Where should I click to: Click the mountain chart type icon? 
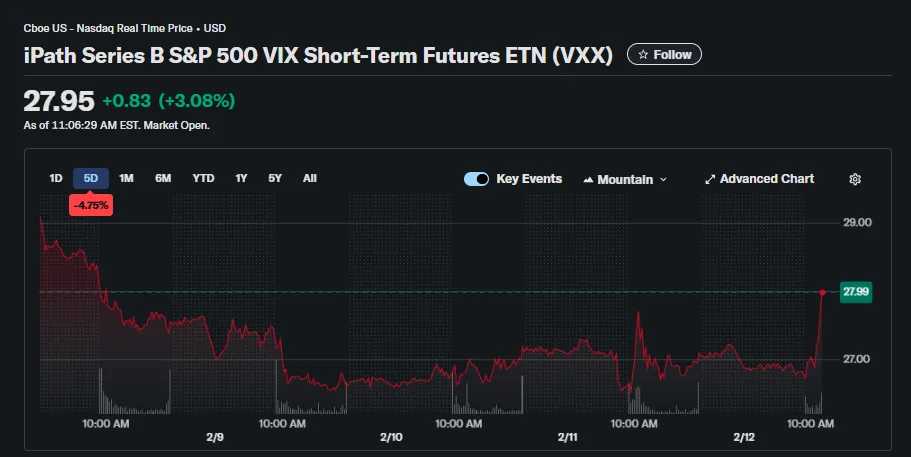click(x=588, y=180)
